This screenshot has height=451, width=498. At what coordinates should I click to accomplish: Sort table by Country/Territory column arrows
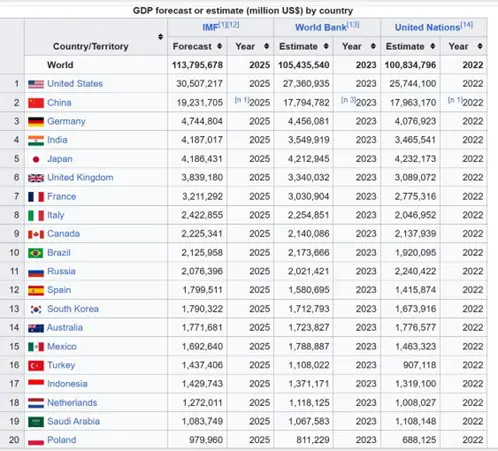(x=160, y=37)
